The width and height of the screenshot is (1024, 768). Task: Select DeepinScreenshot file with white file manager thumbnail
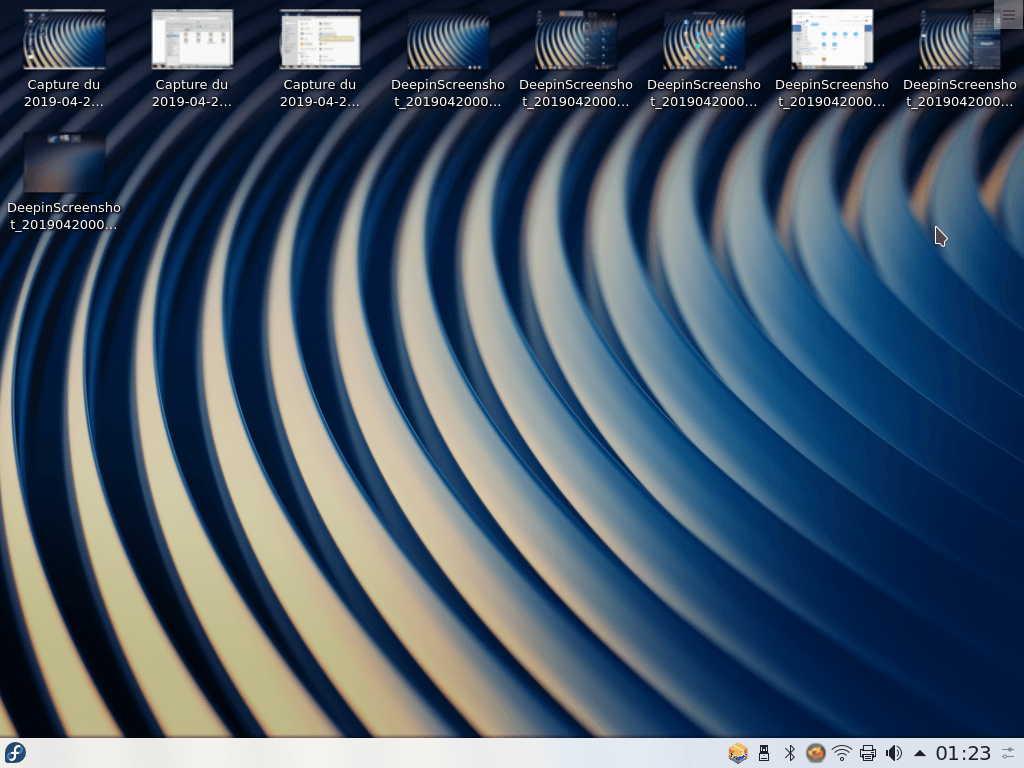(832, 59)
